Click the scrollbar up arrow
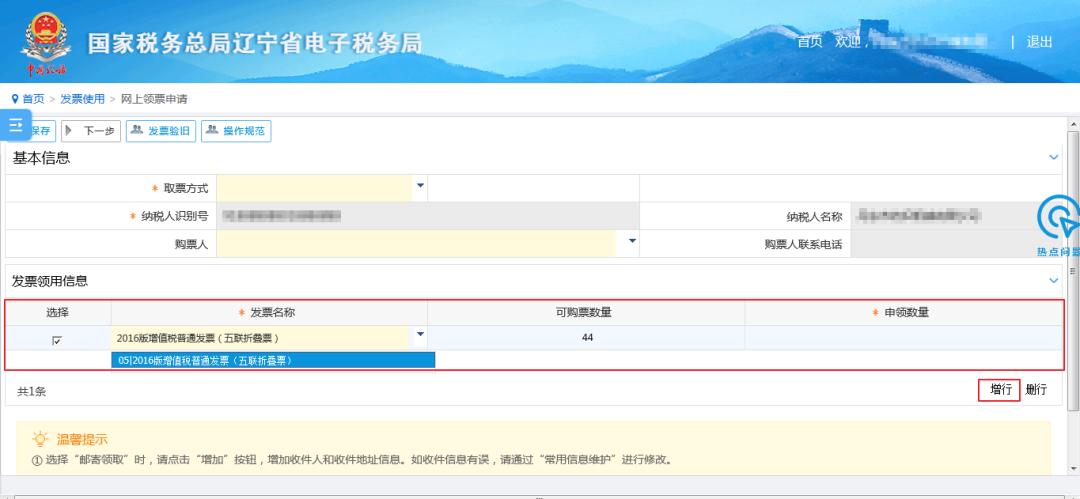Screen dimensions: 1080x499 click(x=1073, y=122)
